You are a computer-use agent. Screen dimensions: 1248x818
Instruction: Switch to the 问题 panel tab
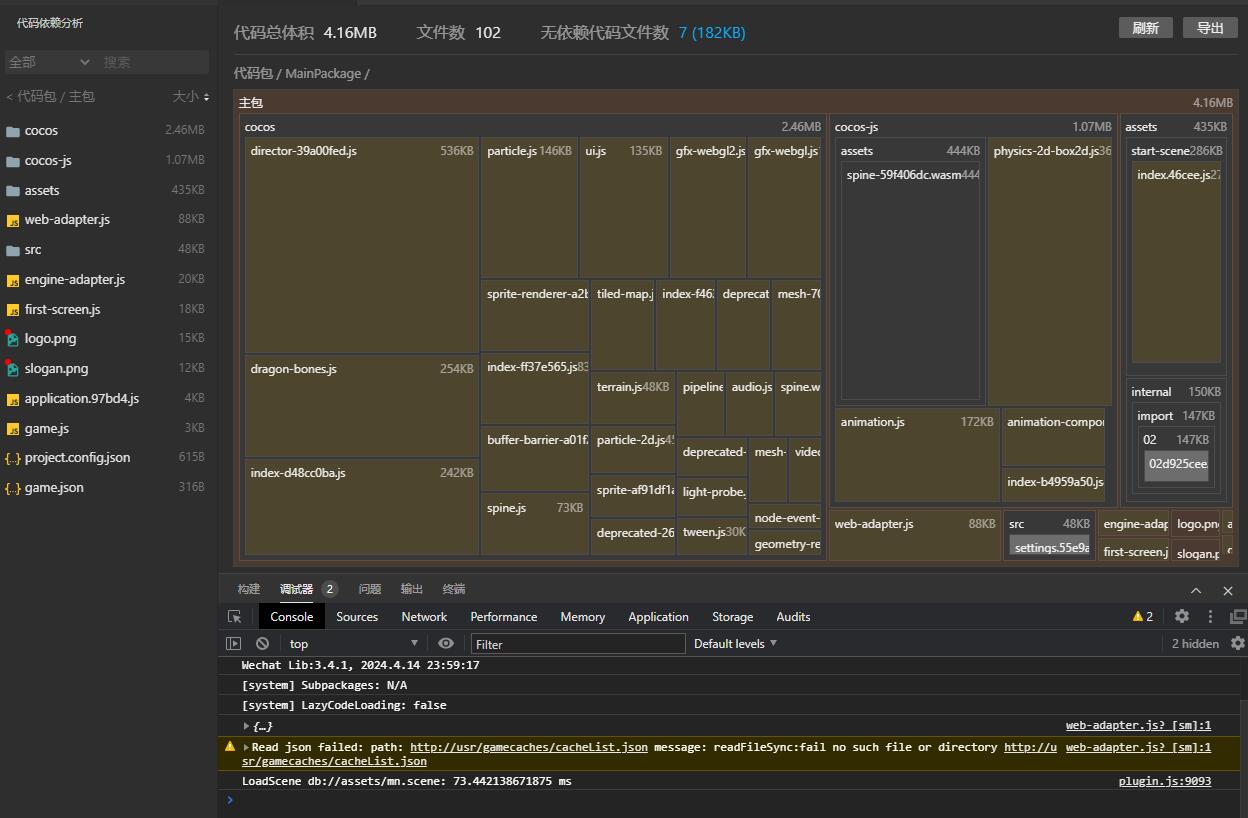click(370, 589)
